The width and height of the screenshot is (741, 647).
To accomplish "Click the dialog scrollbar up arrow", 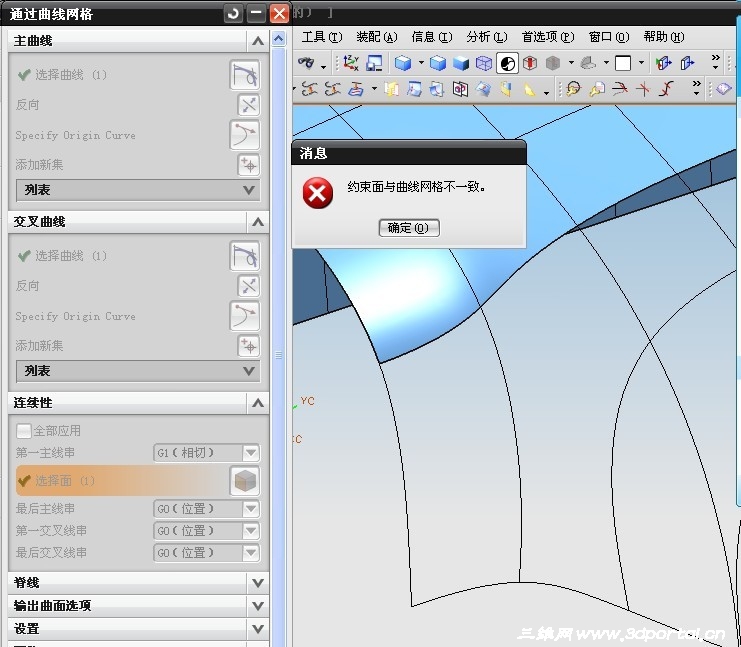I will point(279,38).
